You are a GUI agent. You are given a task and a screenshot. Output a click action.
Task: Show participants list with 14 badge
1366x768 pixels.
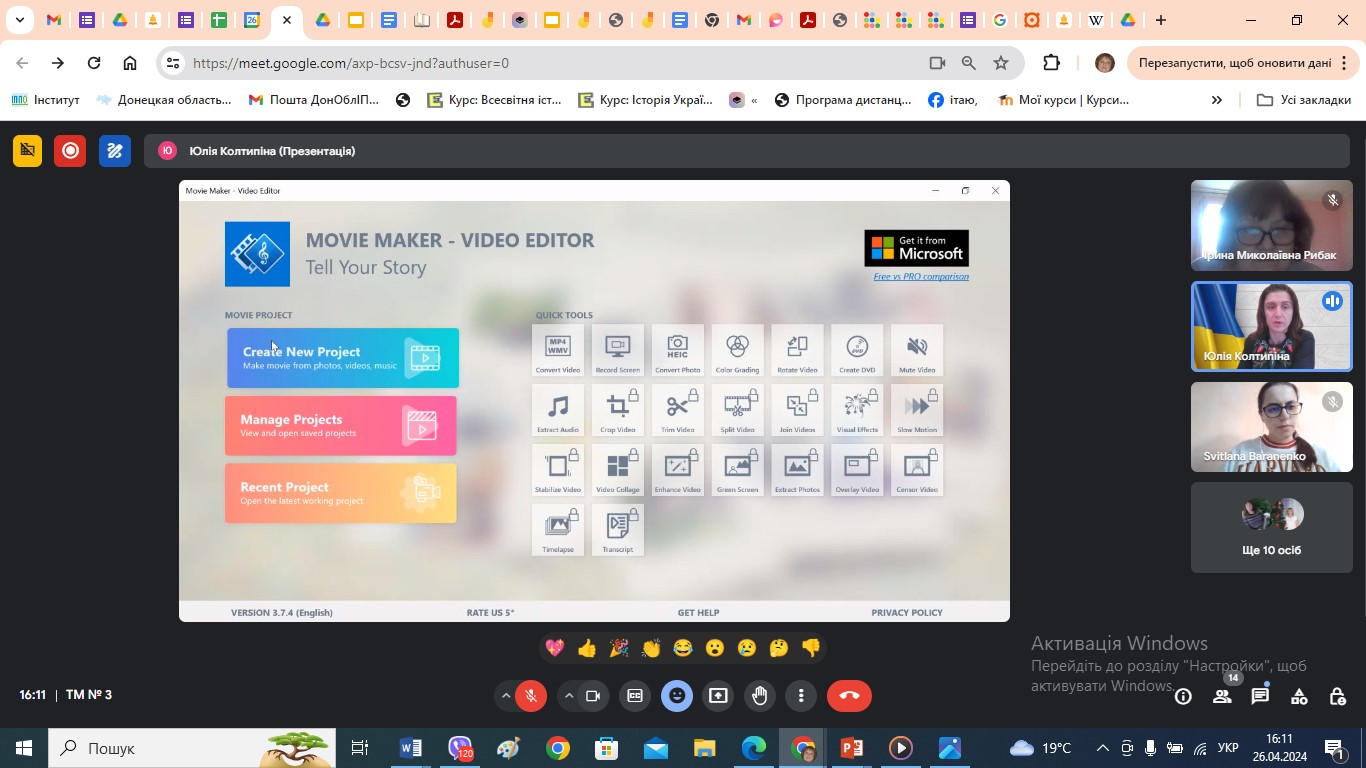pos(1222,696)
